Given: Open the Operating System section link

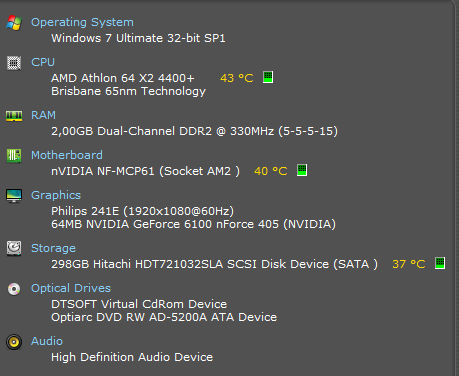Looking at the screenshot, I should [x=82, y=22].
